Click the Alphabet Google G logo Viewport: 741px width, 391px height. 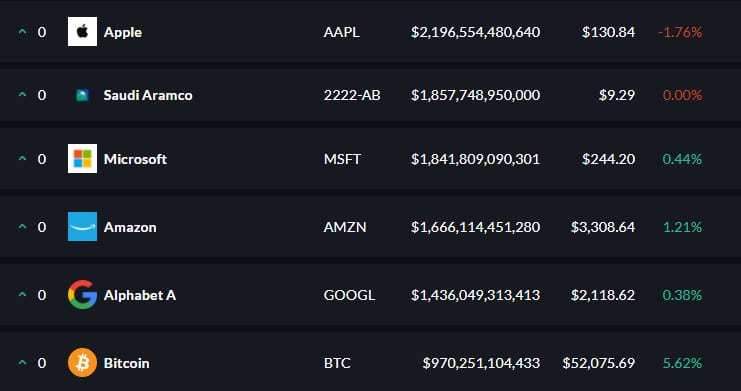tap(82, 295)
